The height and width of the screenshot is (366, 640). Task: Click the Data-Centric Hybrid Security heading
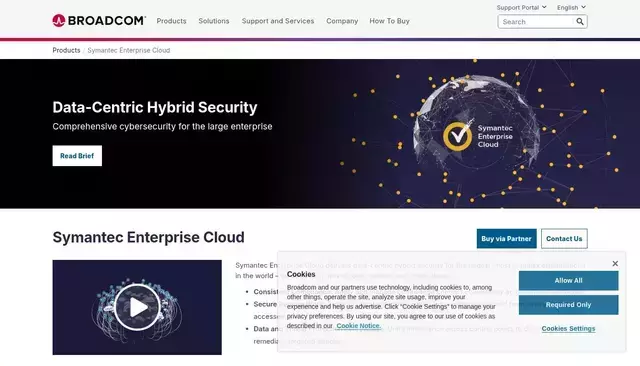(x=155, y=107)
